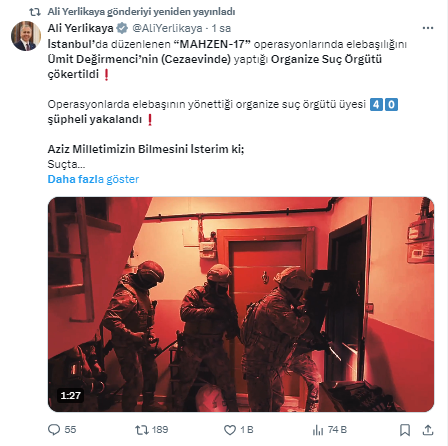Image resolution: width=448 pixels, height=446 pixels.
Task: Expand the text with Daha fazla göster
Action: point(93,179)
